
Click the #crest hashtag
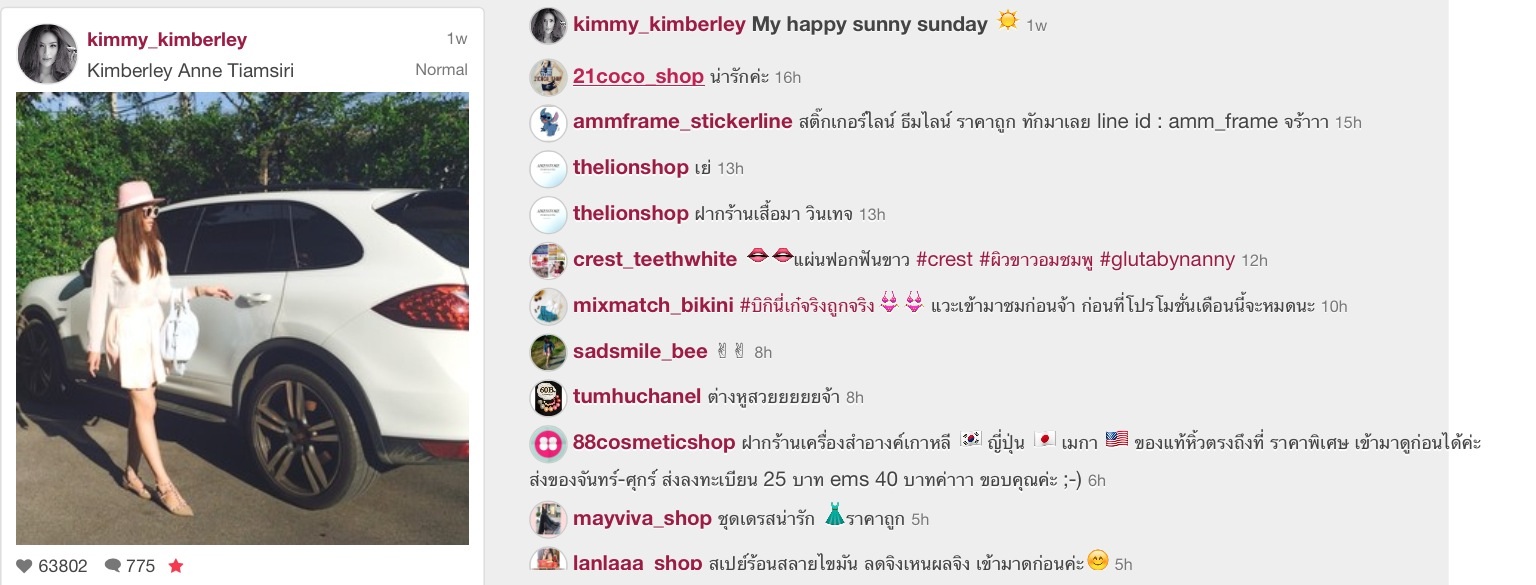(944, 260)
